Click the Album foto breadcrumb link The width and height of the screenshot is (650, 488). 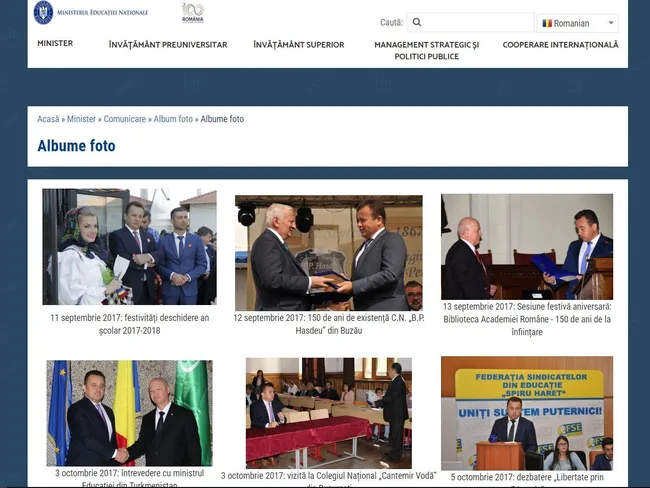173,119
